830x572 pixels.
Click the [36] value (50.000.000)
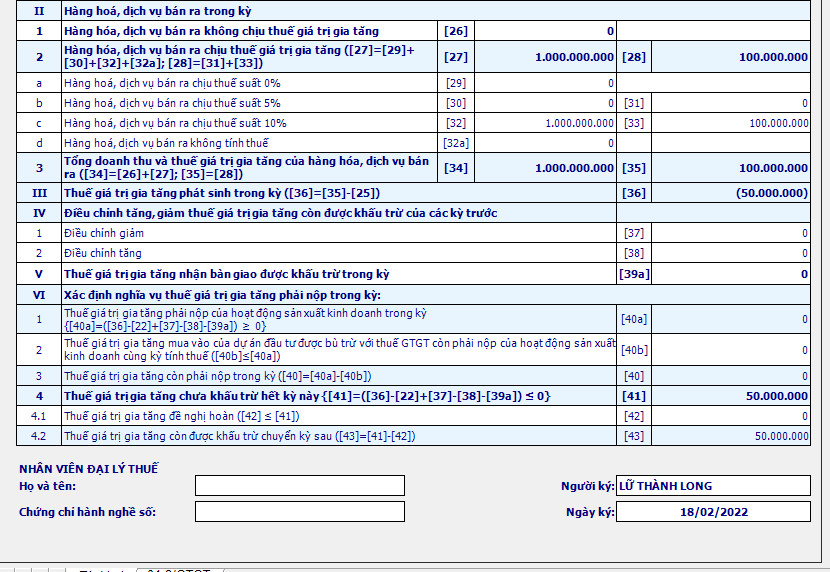coord(730,193)
